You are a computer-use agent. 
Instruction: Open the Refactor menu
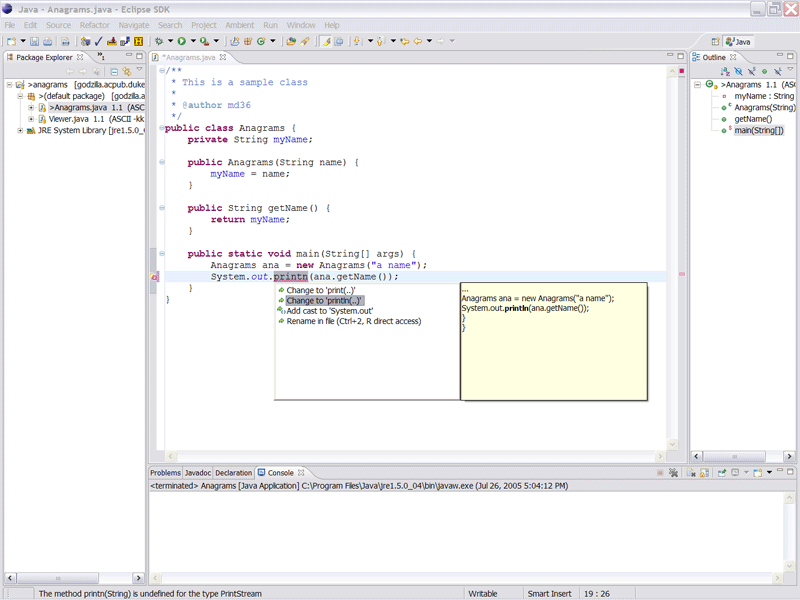click(x=95, y=25)
